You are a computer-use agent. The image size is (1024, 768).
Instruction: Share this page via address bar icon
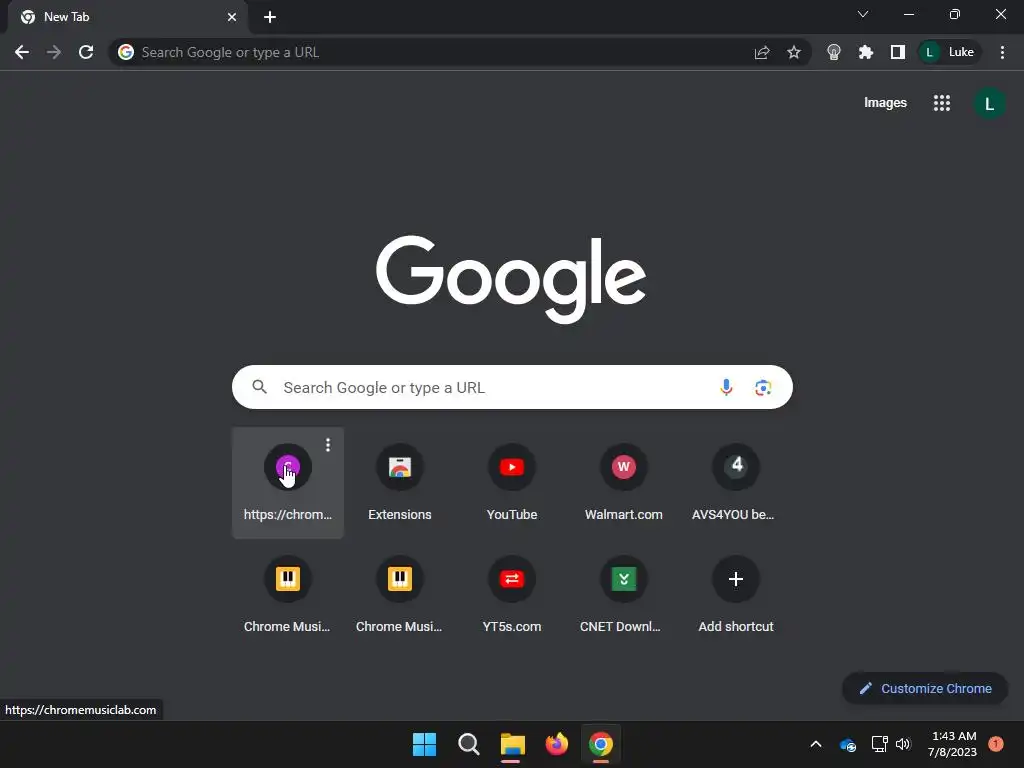(761, 52)
